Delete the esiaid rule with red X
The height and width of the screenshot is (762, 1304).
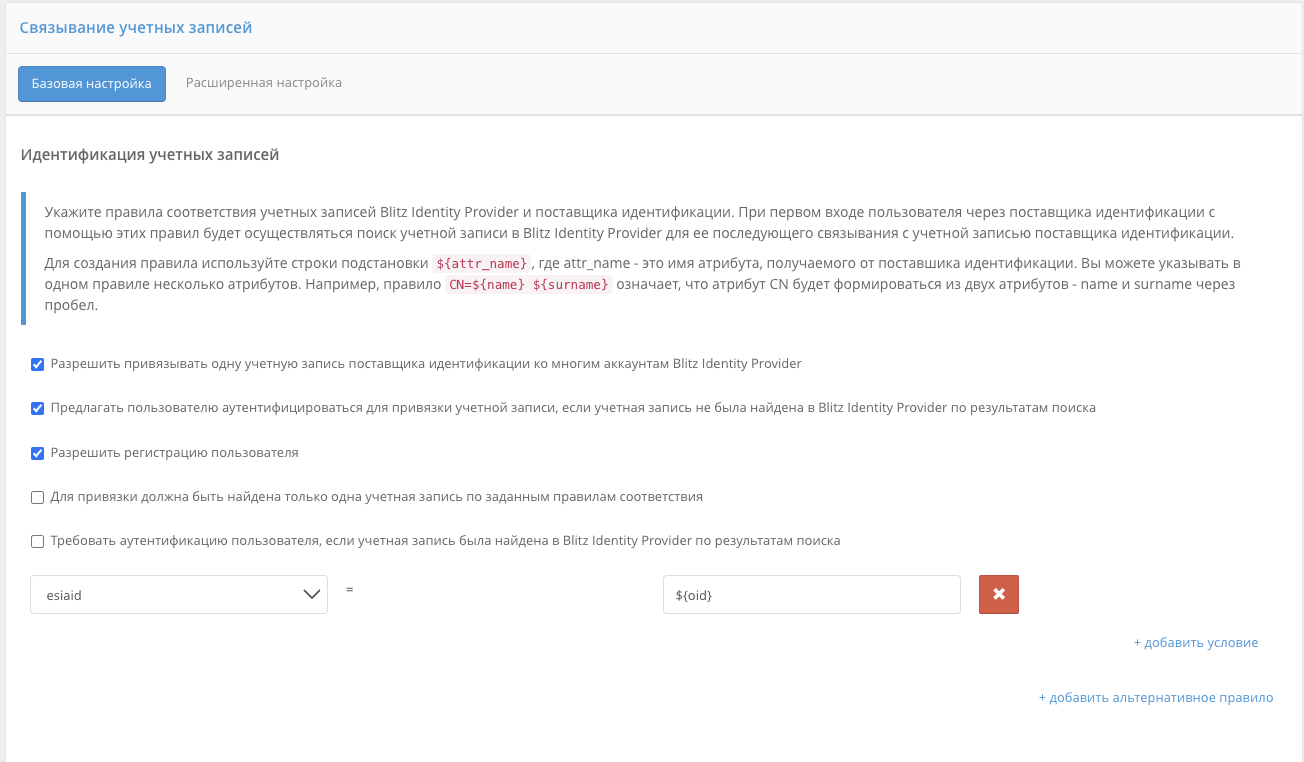click(x=999, y=594)
